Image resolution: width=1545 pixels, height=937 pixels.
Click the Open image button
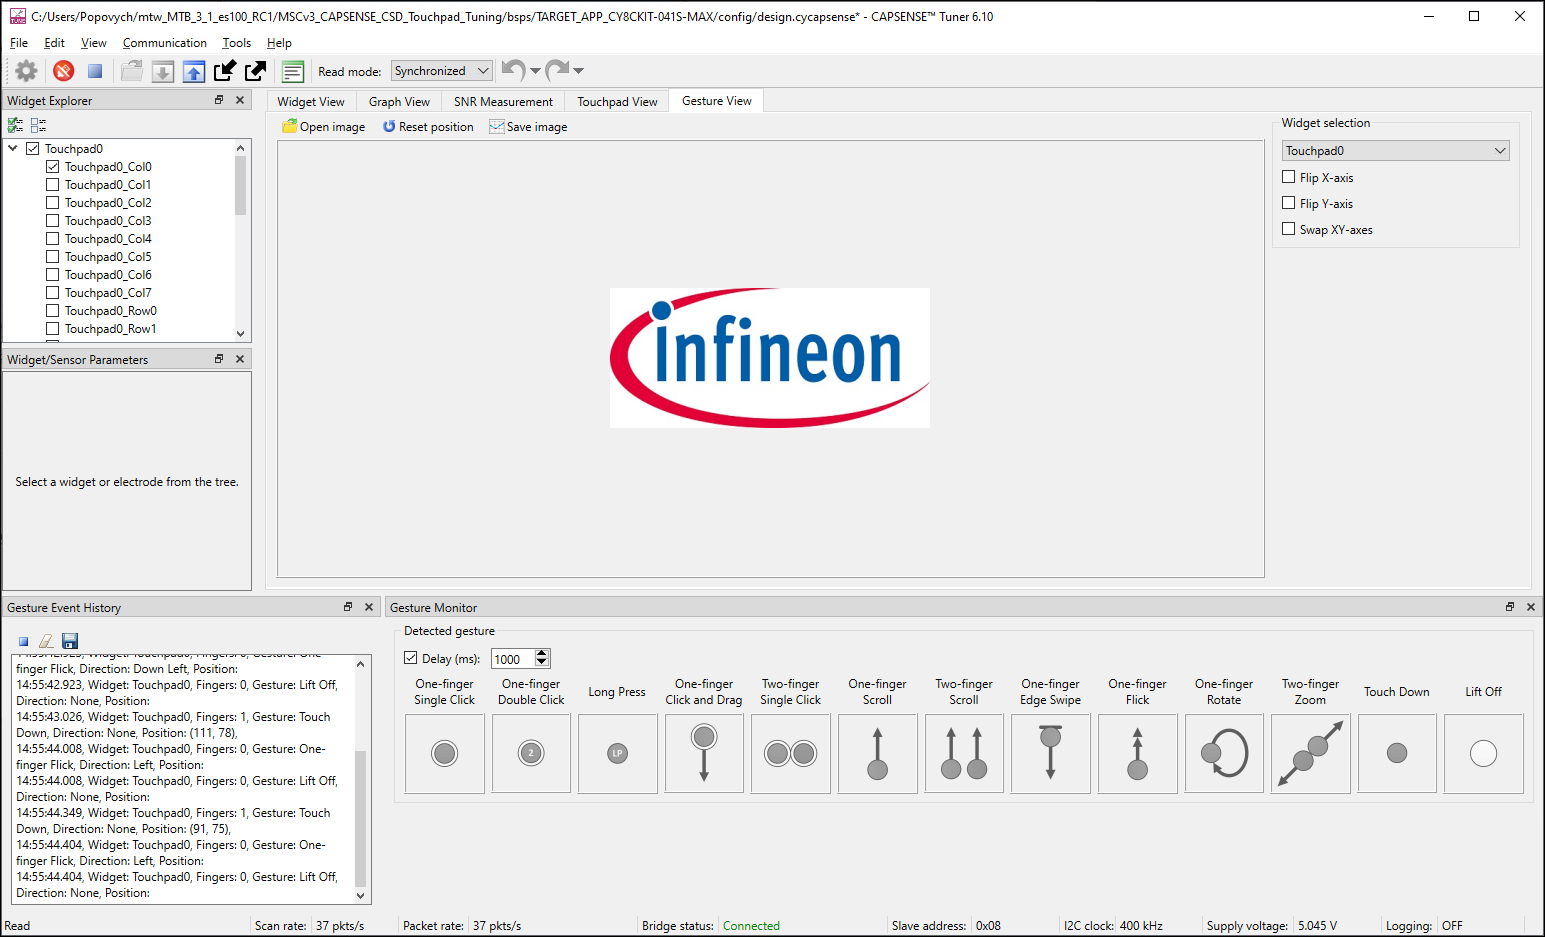(324, 127)
